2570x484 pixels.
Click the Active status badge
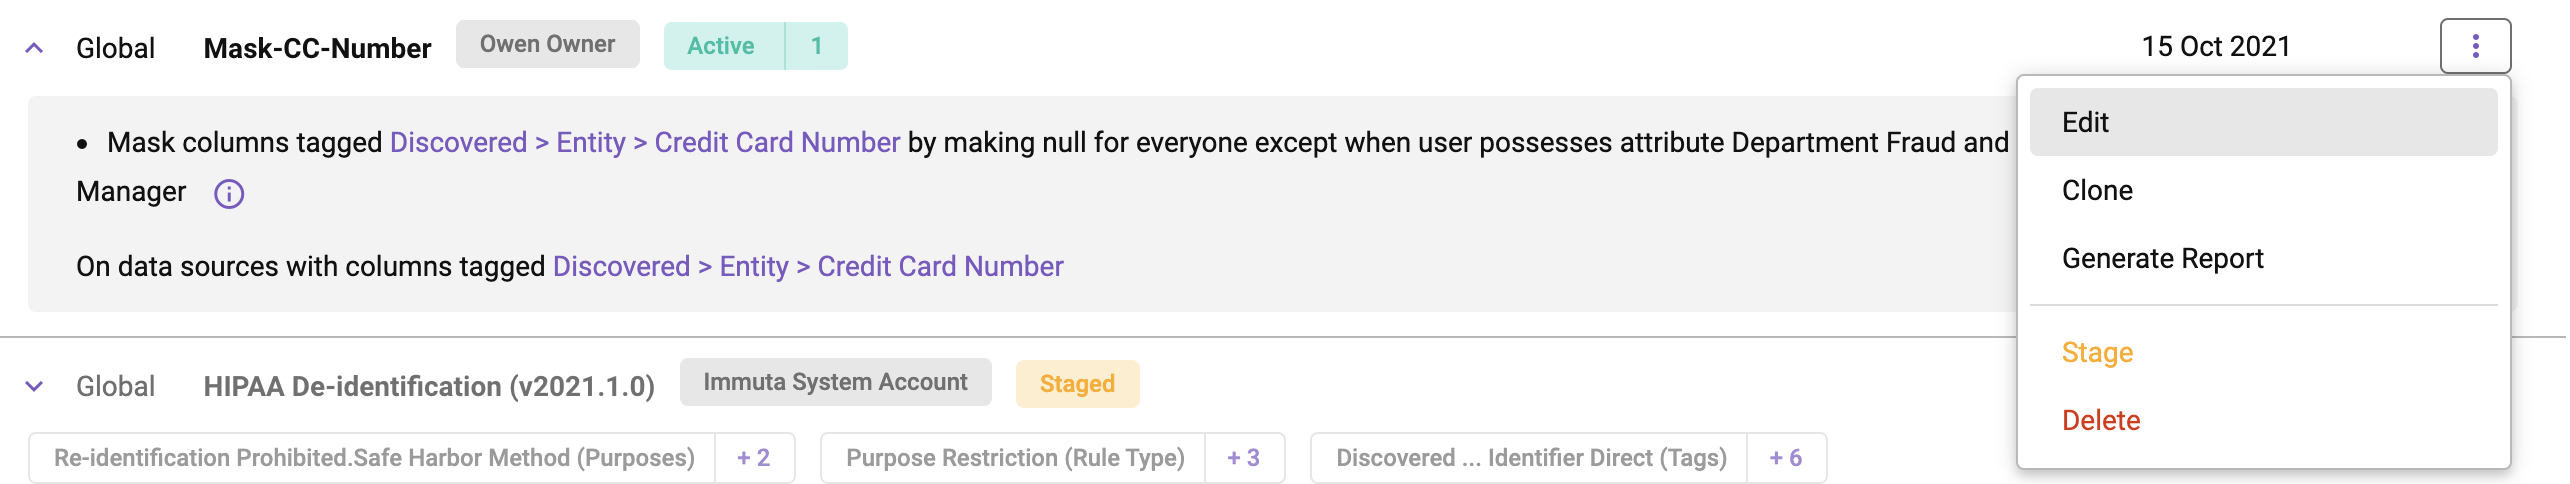pyautogui.click(x=721, y=46)
